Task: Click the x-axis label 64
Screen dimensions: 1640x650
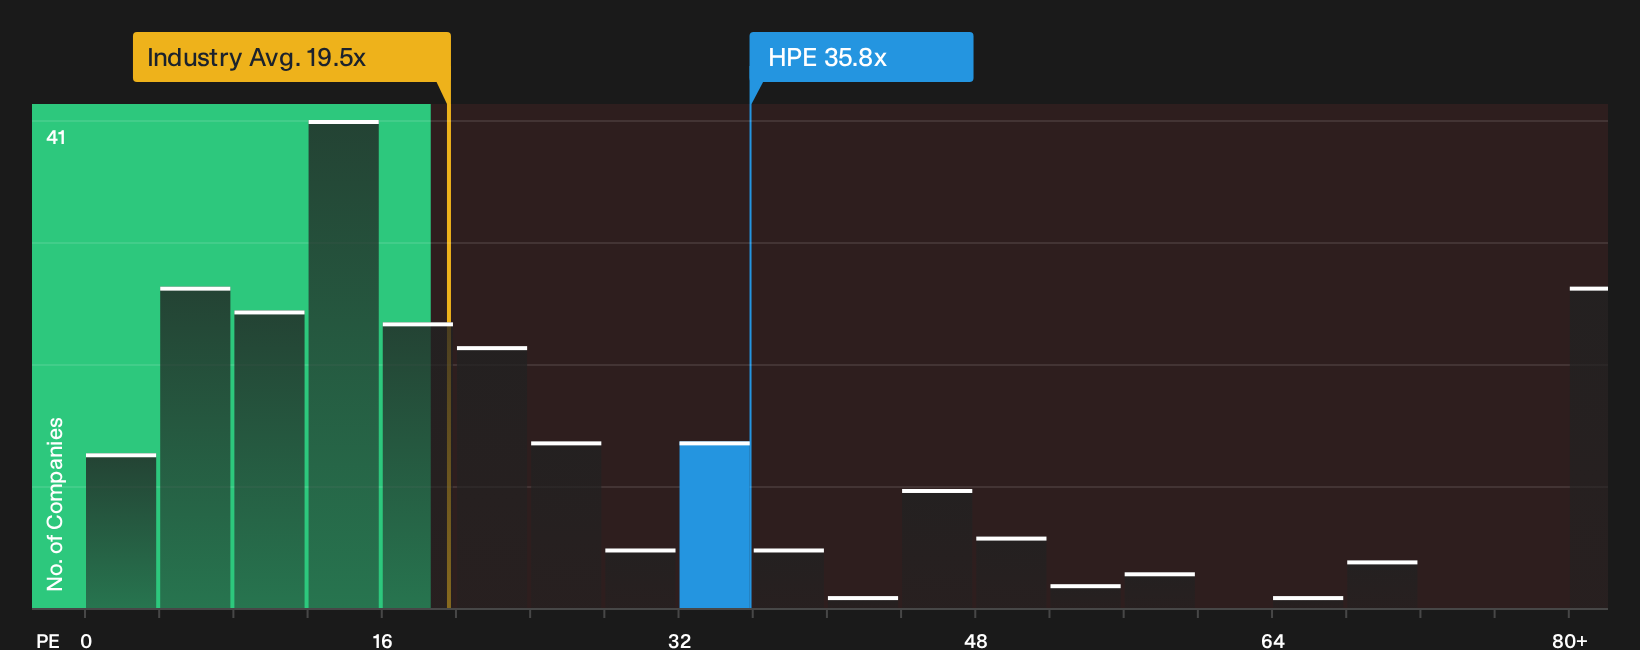Action: (1272, 640)
